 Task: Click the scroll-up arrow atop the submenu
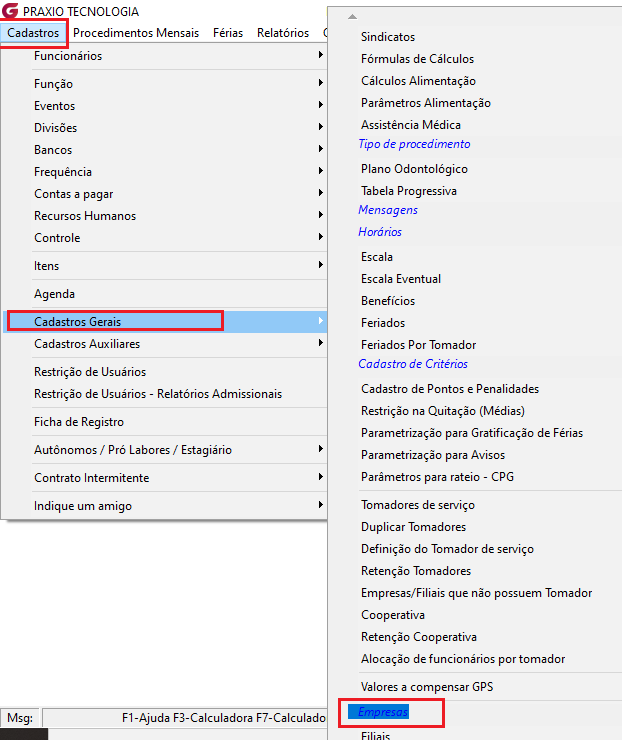pos(352,17)
